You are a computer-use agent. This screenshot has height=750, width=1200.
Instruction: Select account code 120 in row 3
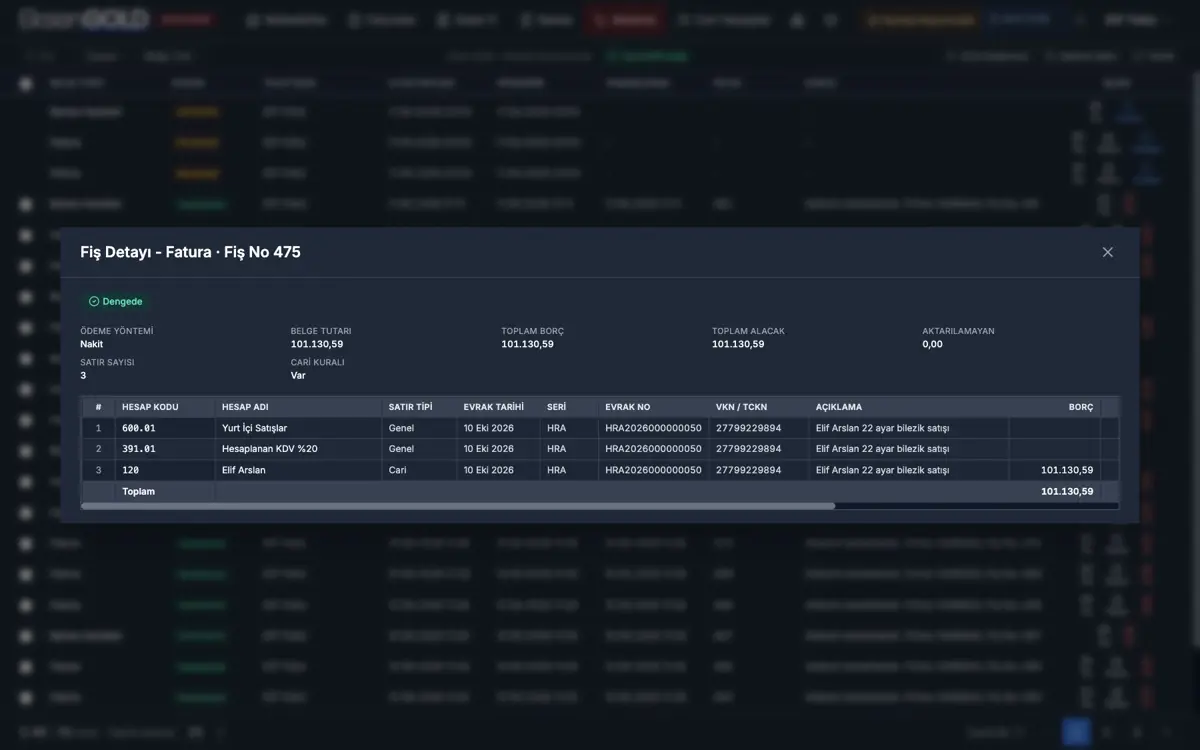(131, 470)
